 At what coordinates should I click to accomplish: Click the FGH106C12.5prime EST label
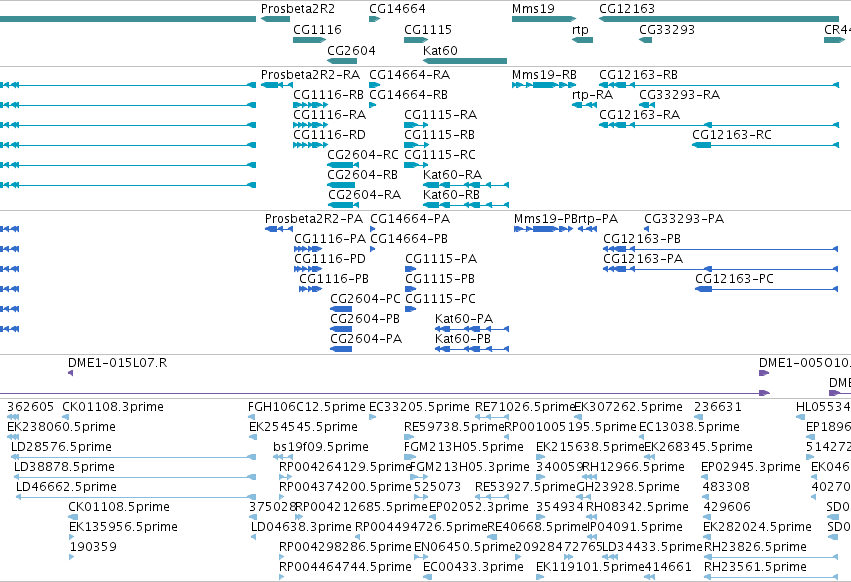pos(307,407)
